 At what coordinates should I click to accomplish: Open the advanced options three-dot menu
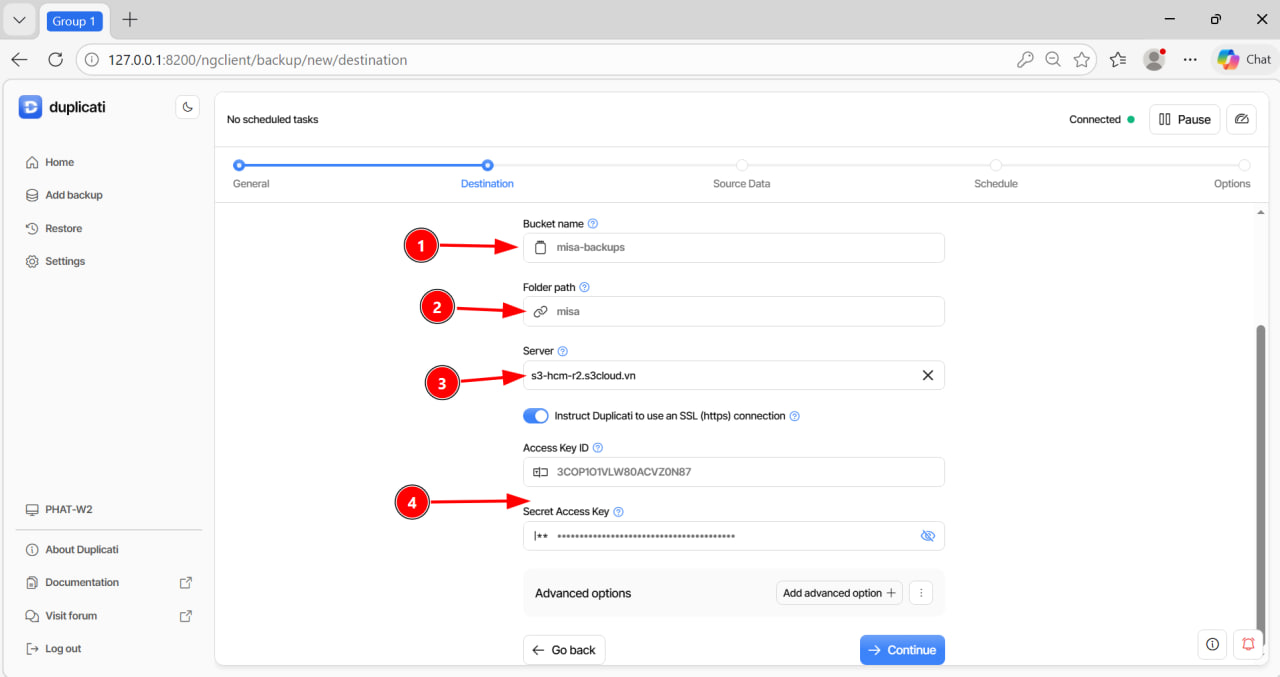[x=921, y=593]
